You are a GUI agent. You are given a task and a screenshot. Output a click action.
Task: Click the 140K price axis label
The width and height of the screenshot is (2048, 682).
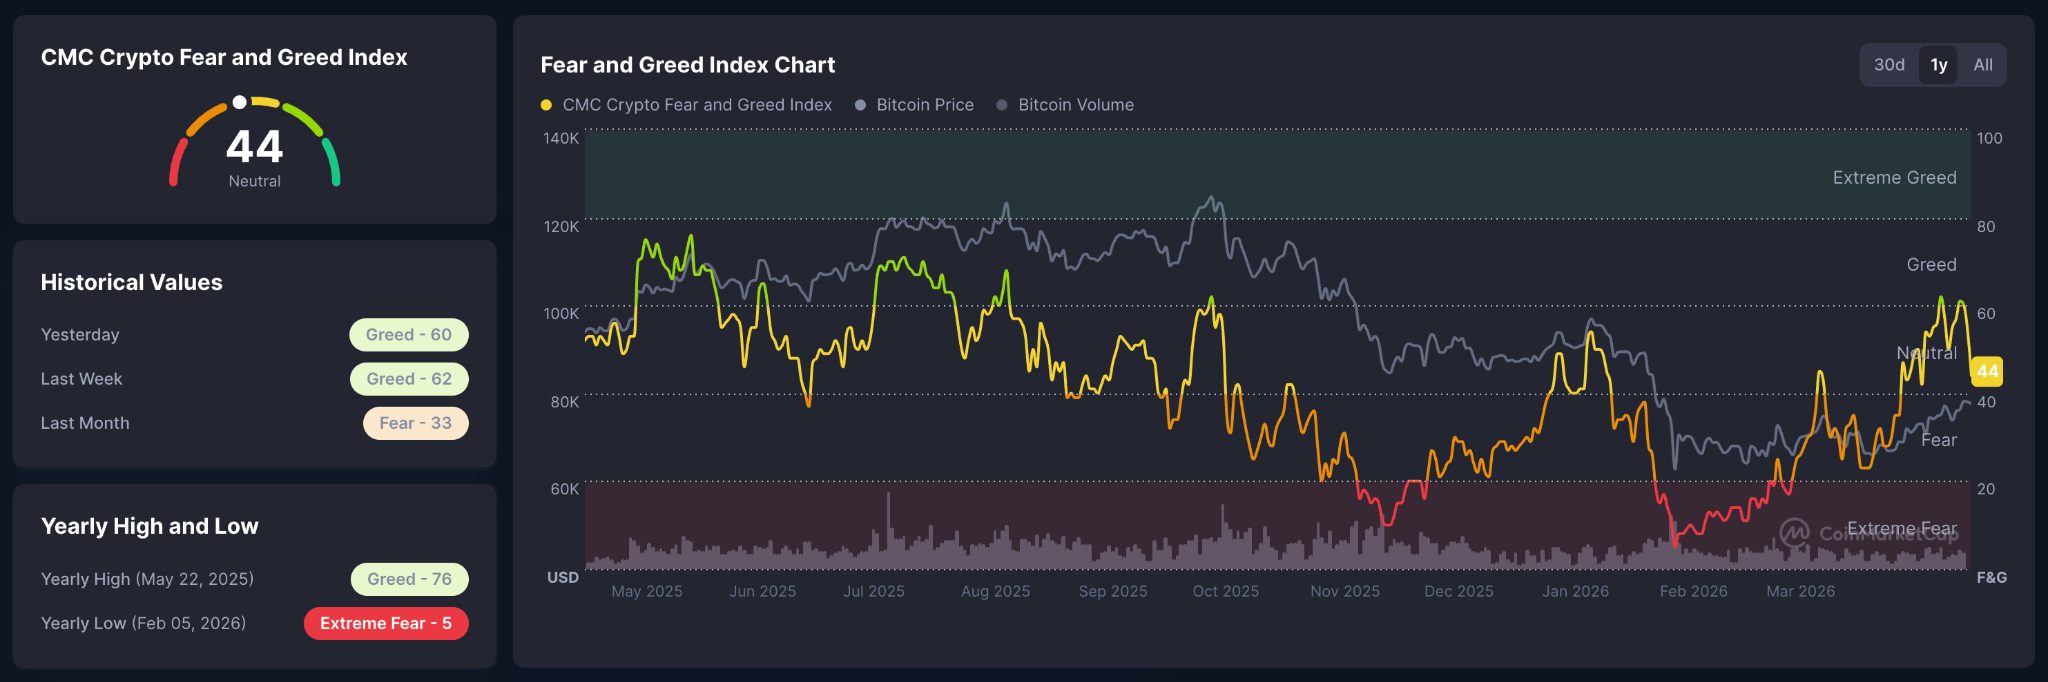click(561, 139)
